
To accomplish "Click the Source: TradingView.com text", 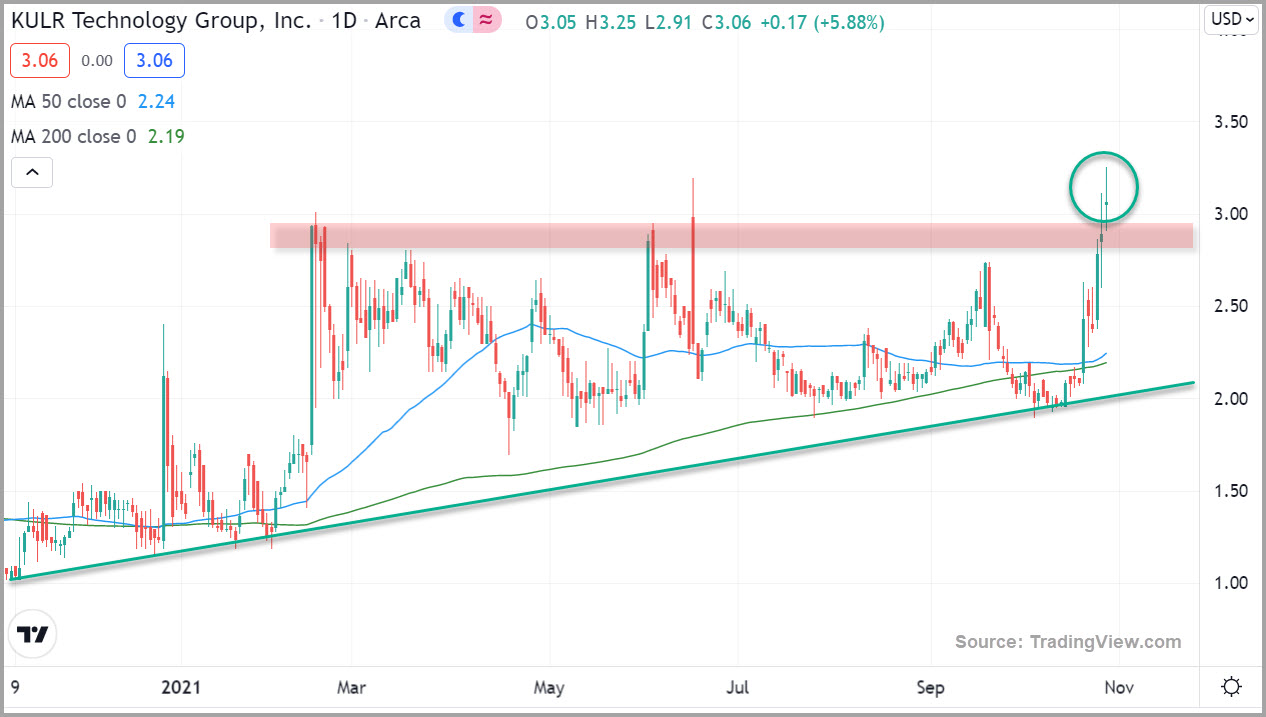I will point(1067,642).
